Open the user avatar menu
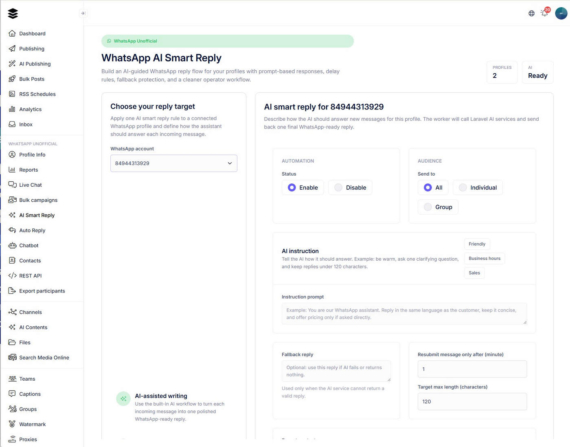570x447 pixels. point(561,13)
